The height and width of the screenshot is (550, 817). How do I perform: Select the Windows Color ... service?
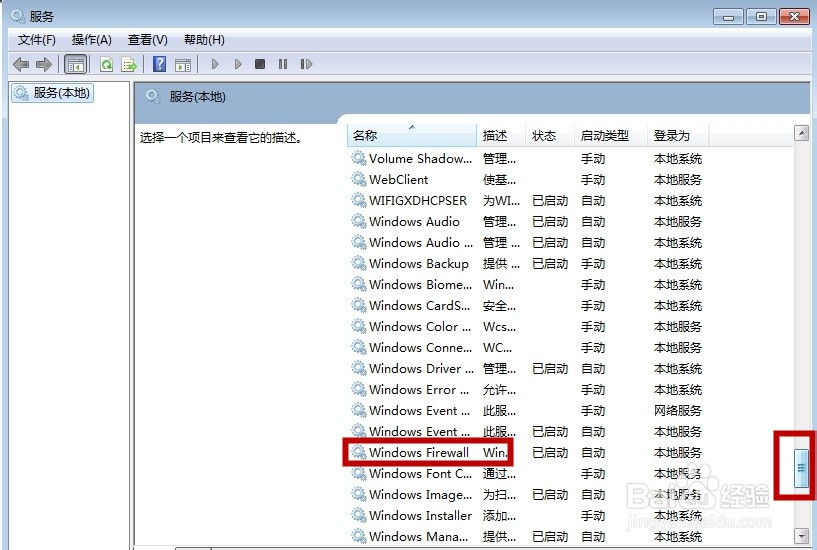pyautogui.click(x=526, y=327)
